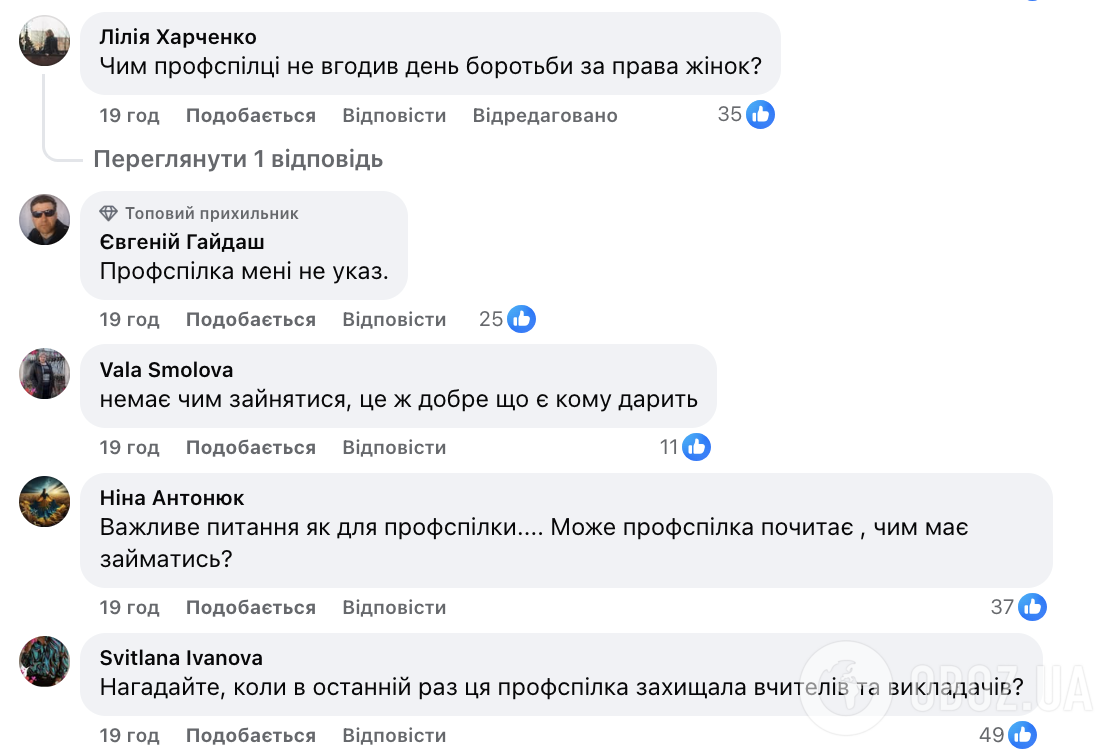Open Vala Smolova's profile photo
The width and height of the screenshot is (1112, 752).
click(44, 375)
